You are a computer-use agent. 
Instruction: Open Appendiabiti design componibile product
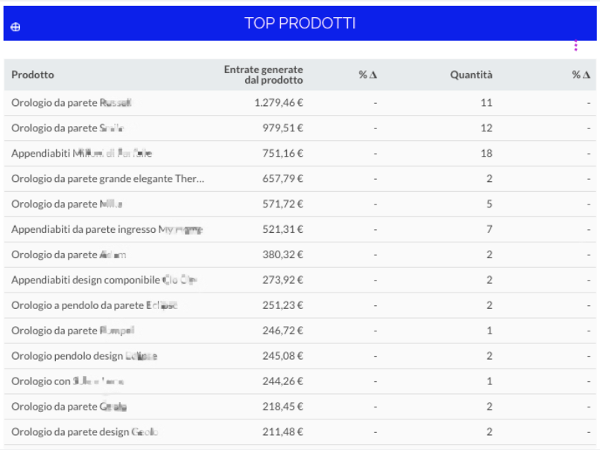click(x=104, y=280)
